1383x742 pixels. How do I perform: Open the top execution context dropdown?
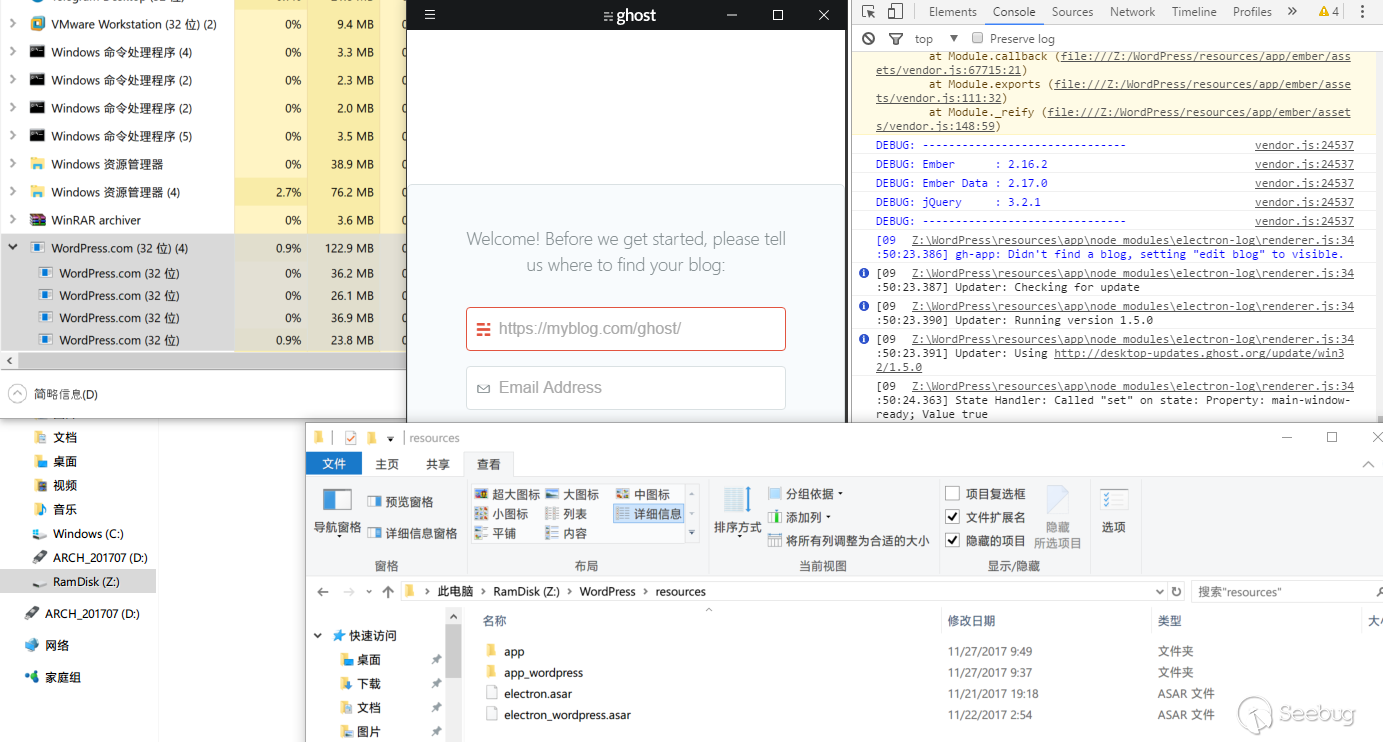coord(936,39)
